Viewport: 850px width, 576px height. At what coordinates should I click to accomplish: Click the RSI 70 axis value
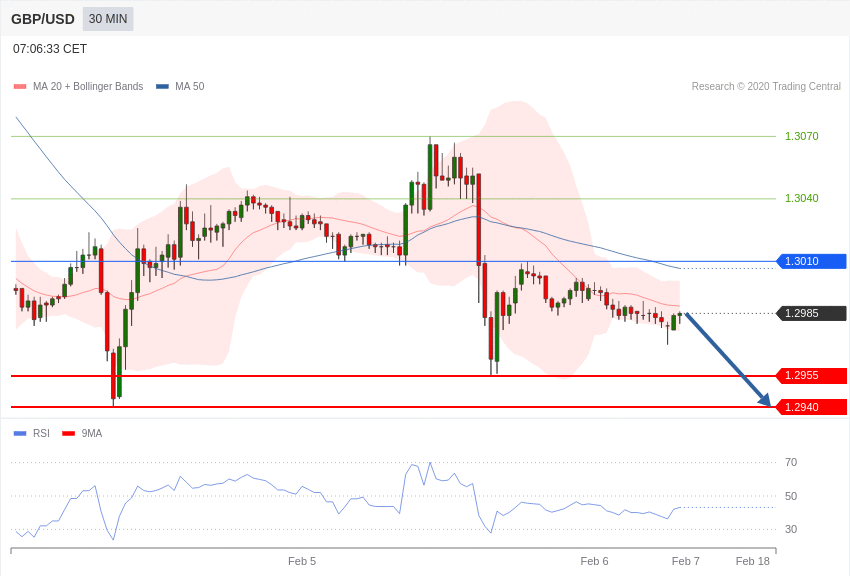point(791,462)
